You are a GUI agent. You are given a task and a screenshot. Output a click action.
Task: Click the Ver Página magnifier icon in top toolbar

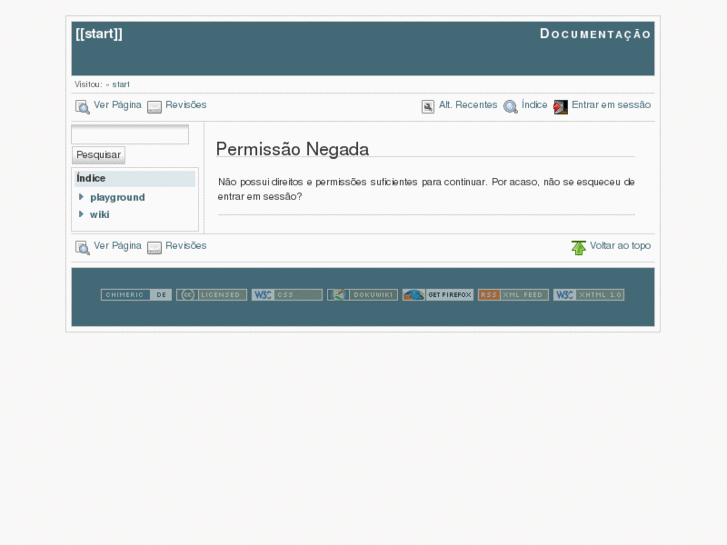(x=83, y=107)
